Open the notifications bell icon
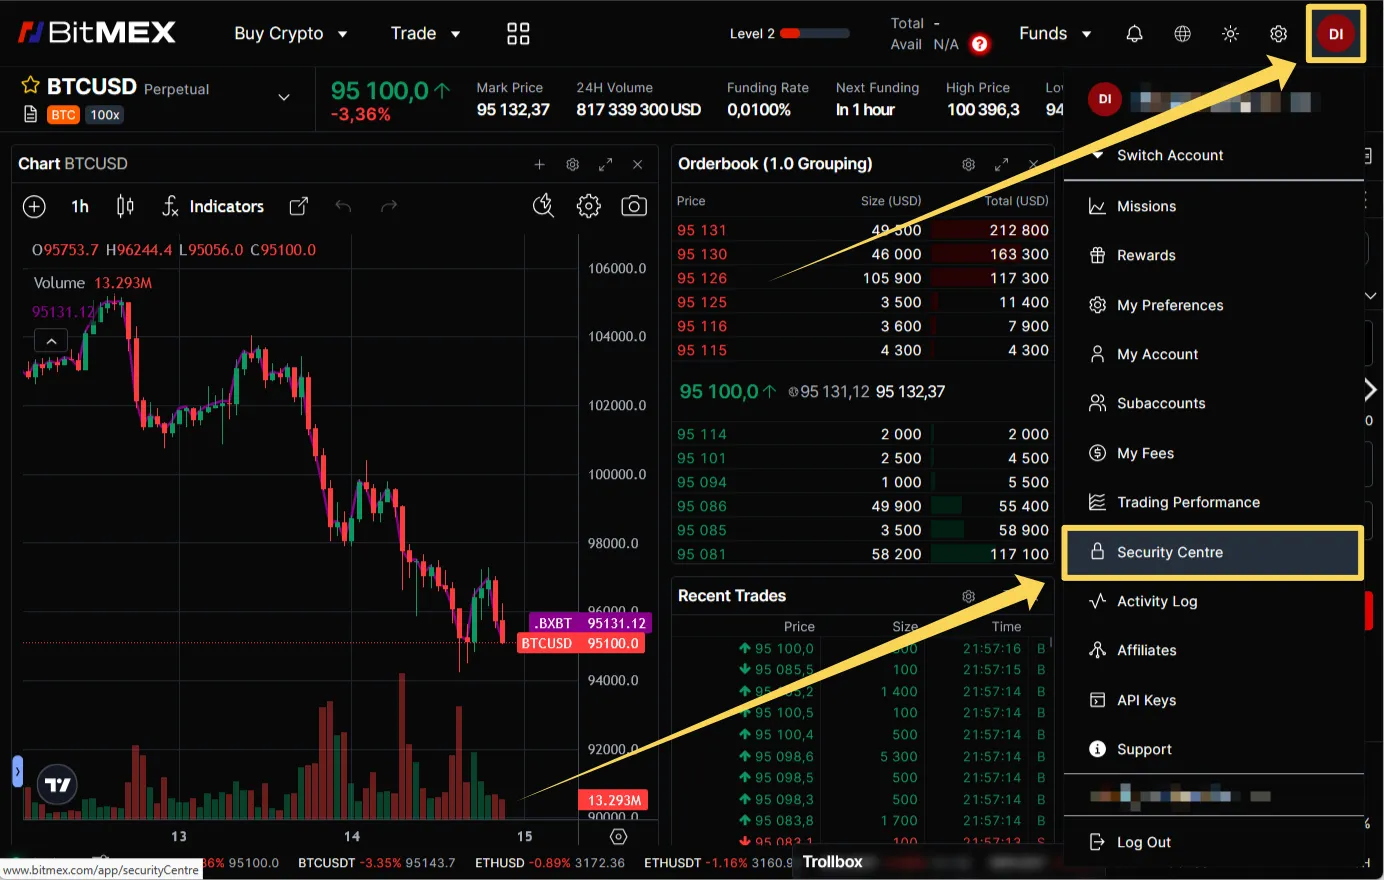The image size is (1384, 880). [1134, 34]
